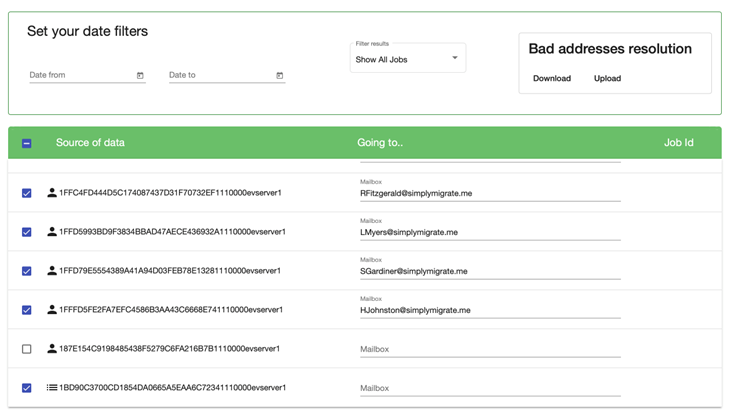Open the Date from calendar picker icon
This screenshot has width=731, height=414.
tap(140, 76)
